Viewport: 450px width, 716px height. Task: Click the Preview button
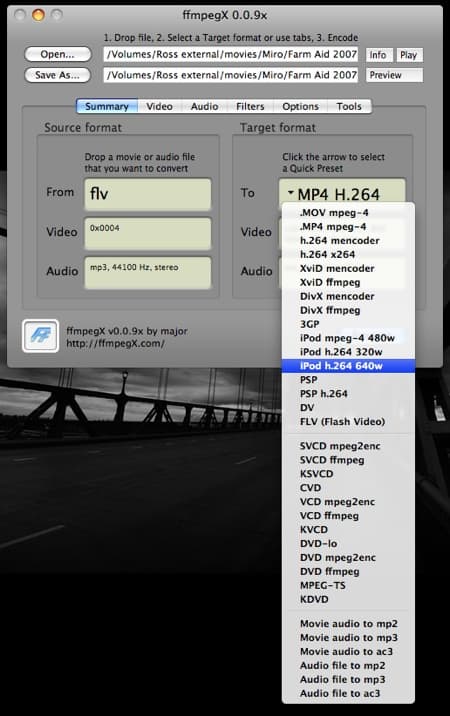pyautogui.click(x=394, y=75)
